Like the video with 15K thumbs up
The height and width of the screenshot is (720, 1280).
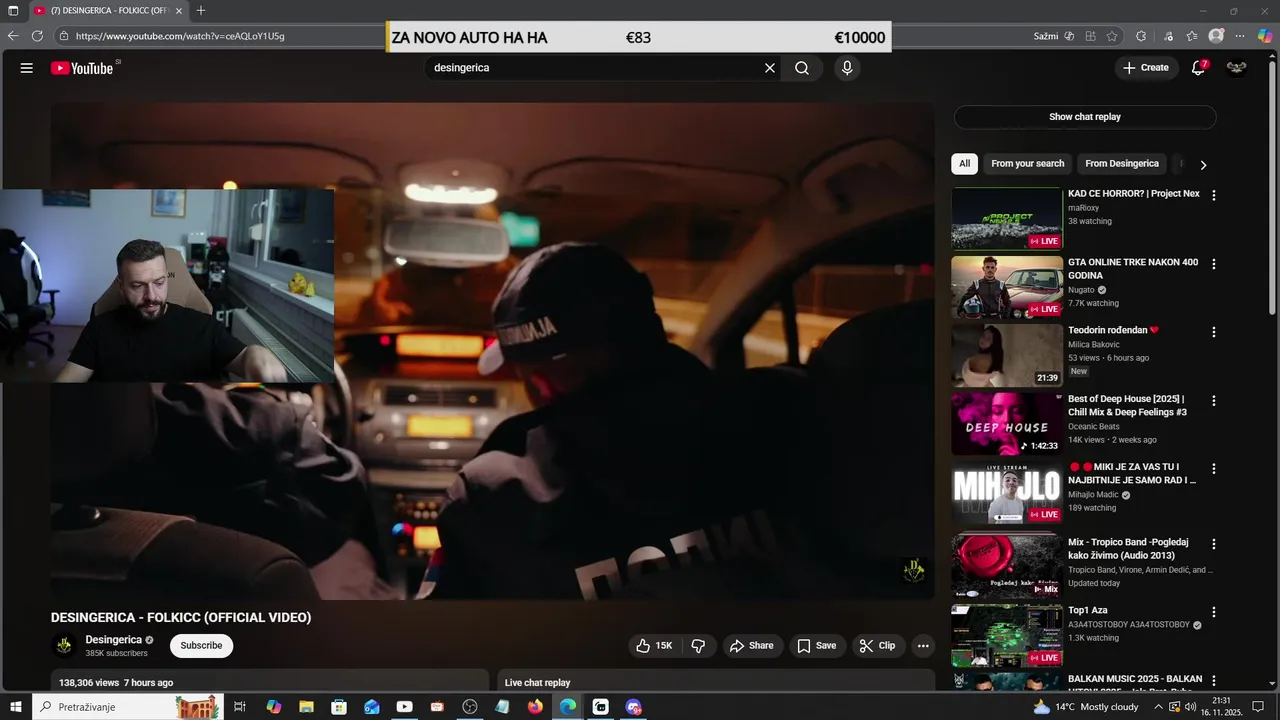[x=654, y=646]
